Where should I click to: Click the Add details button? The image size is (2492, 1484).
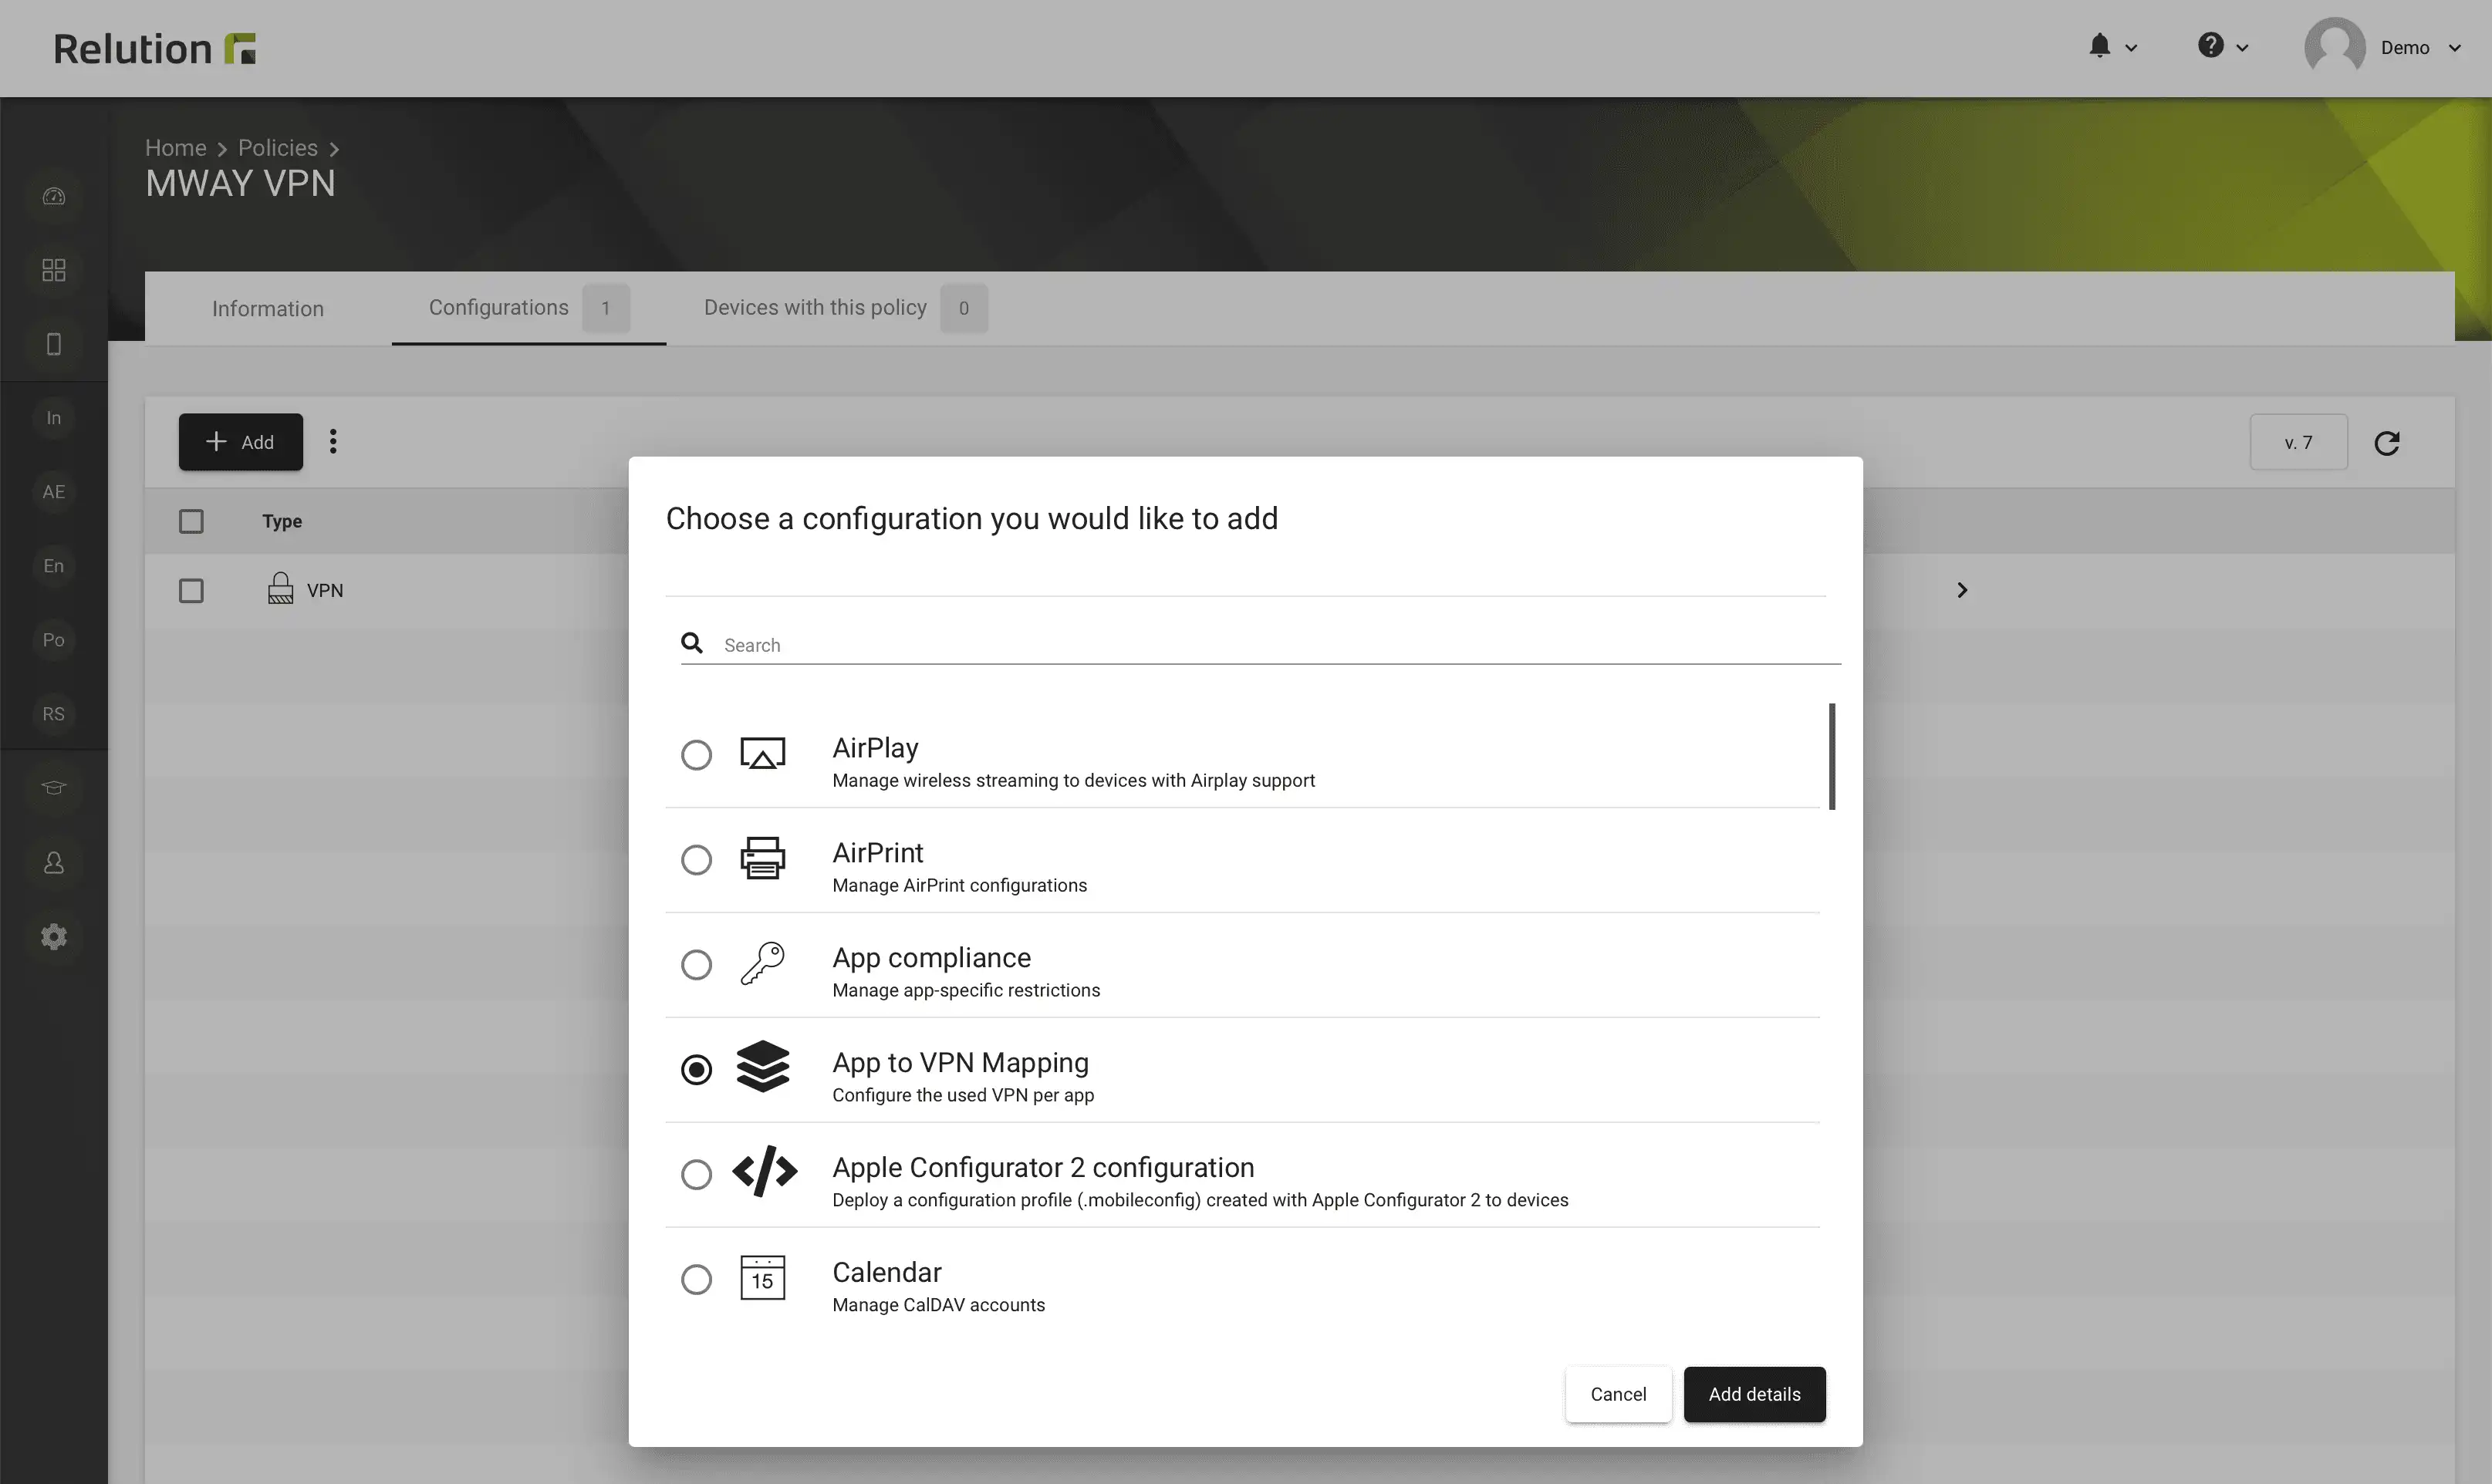tap(1754, 1394)
